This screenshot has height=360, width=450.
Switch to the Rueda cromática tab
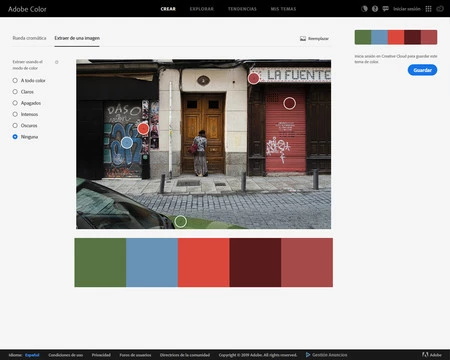pos(29,38)
